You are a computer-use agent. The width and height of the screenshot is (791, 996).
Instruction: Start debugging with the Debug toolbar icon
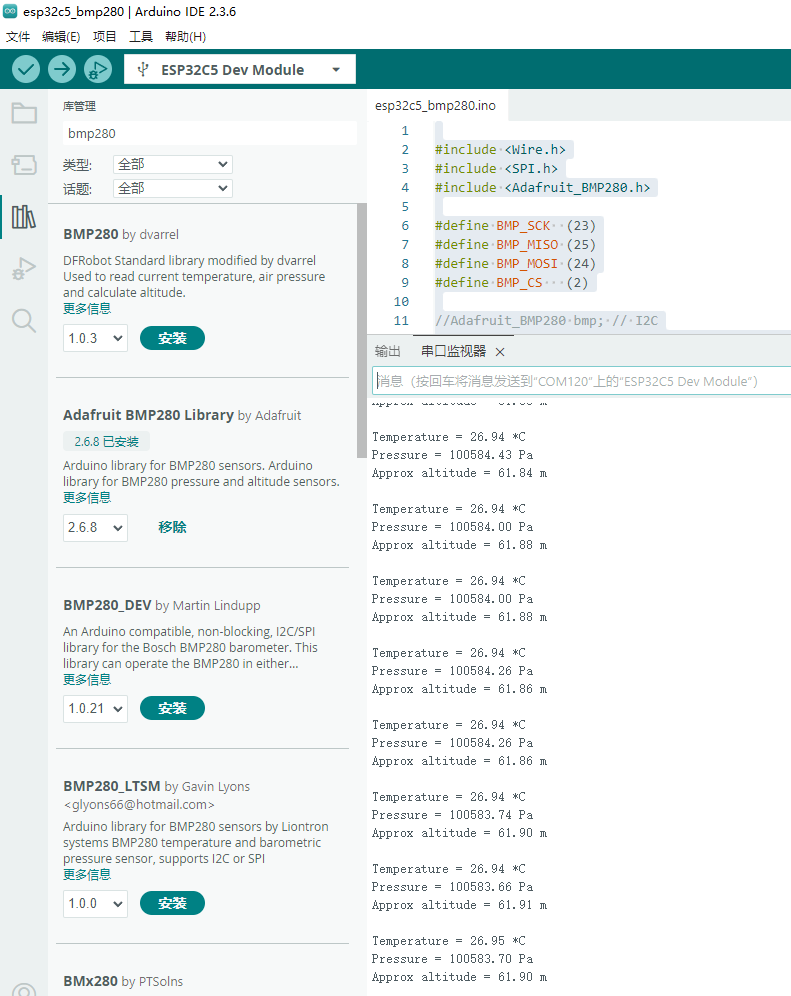(98, 69)
